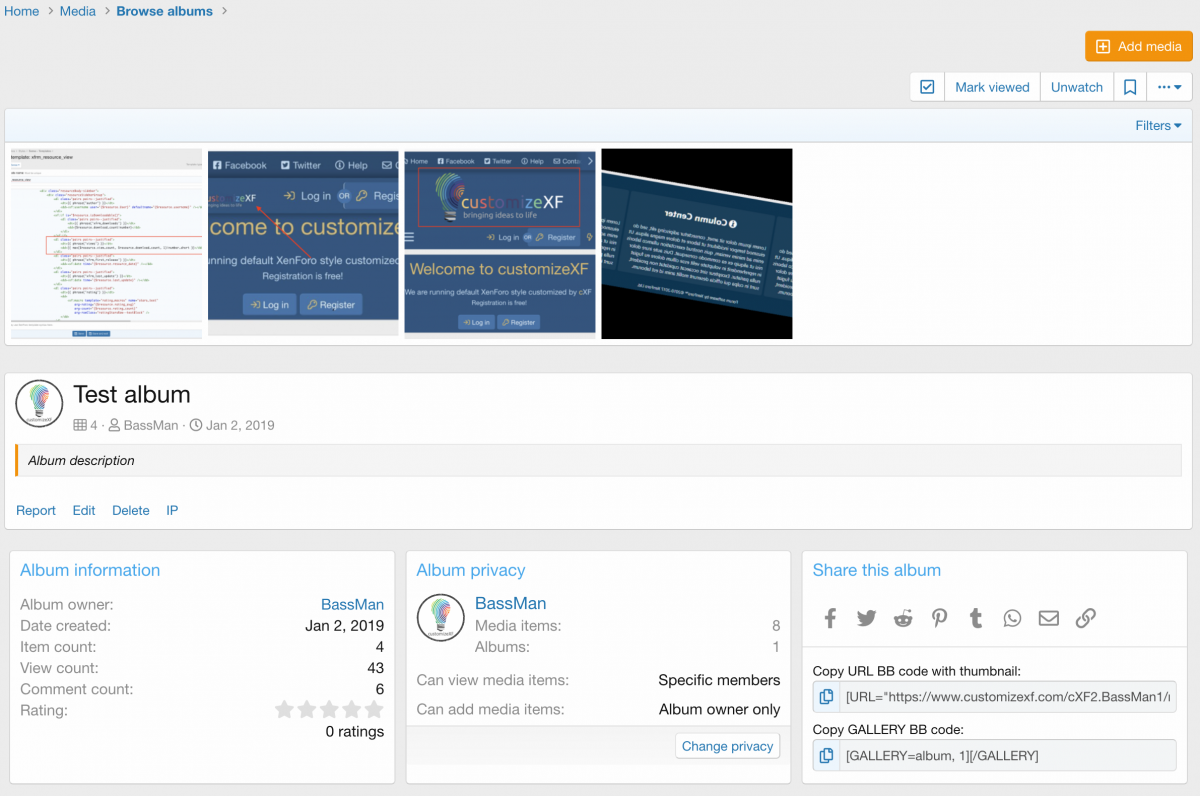The image size is (1200, 796).
Task: Share album on Reddit
Action: (903, 618)
